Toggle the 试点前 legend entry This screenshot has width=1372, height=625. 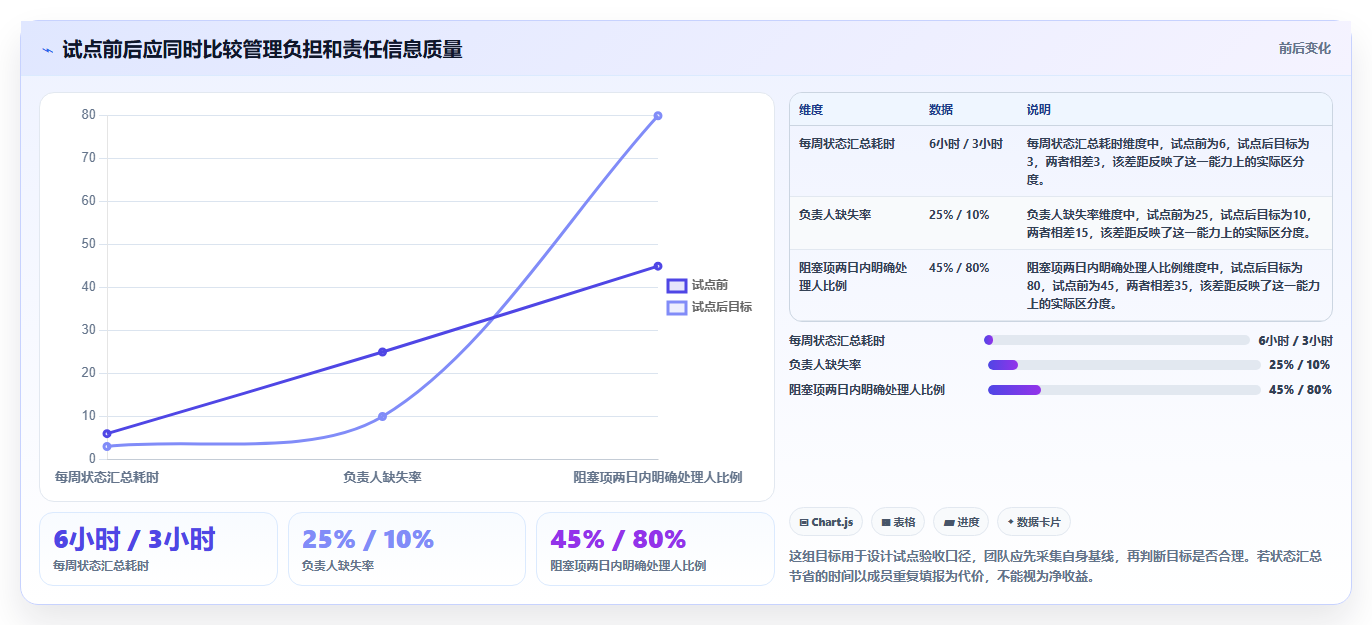(x=698, y=285)
